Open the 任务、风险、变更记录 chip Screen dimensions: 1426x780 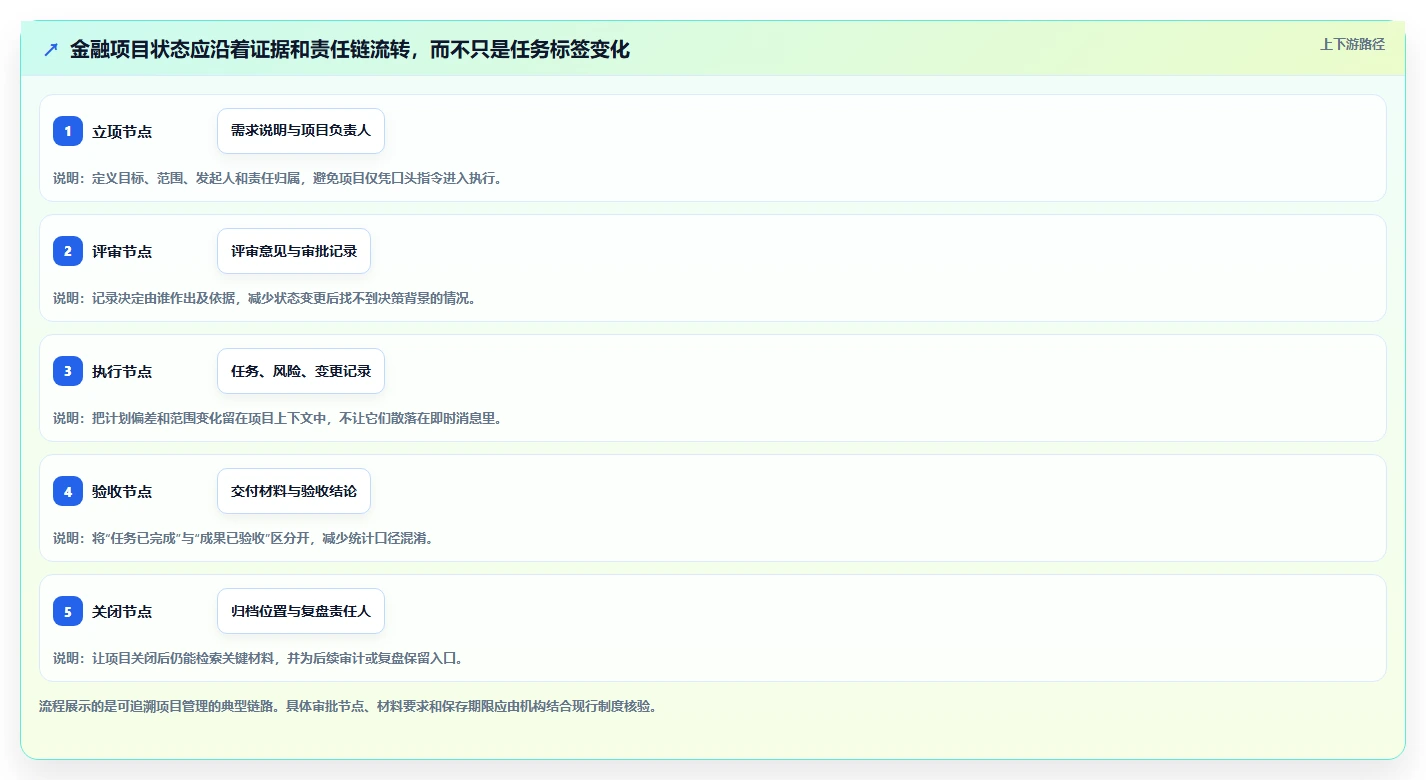click(x=301, y=371)
